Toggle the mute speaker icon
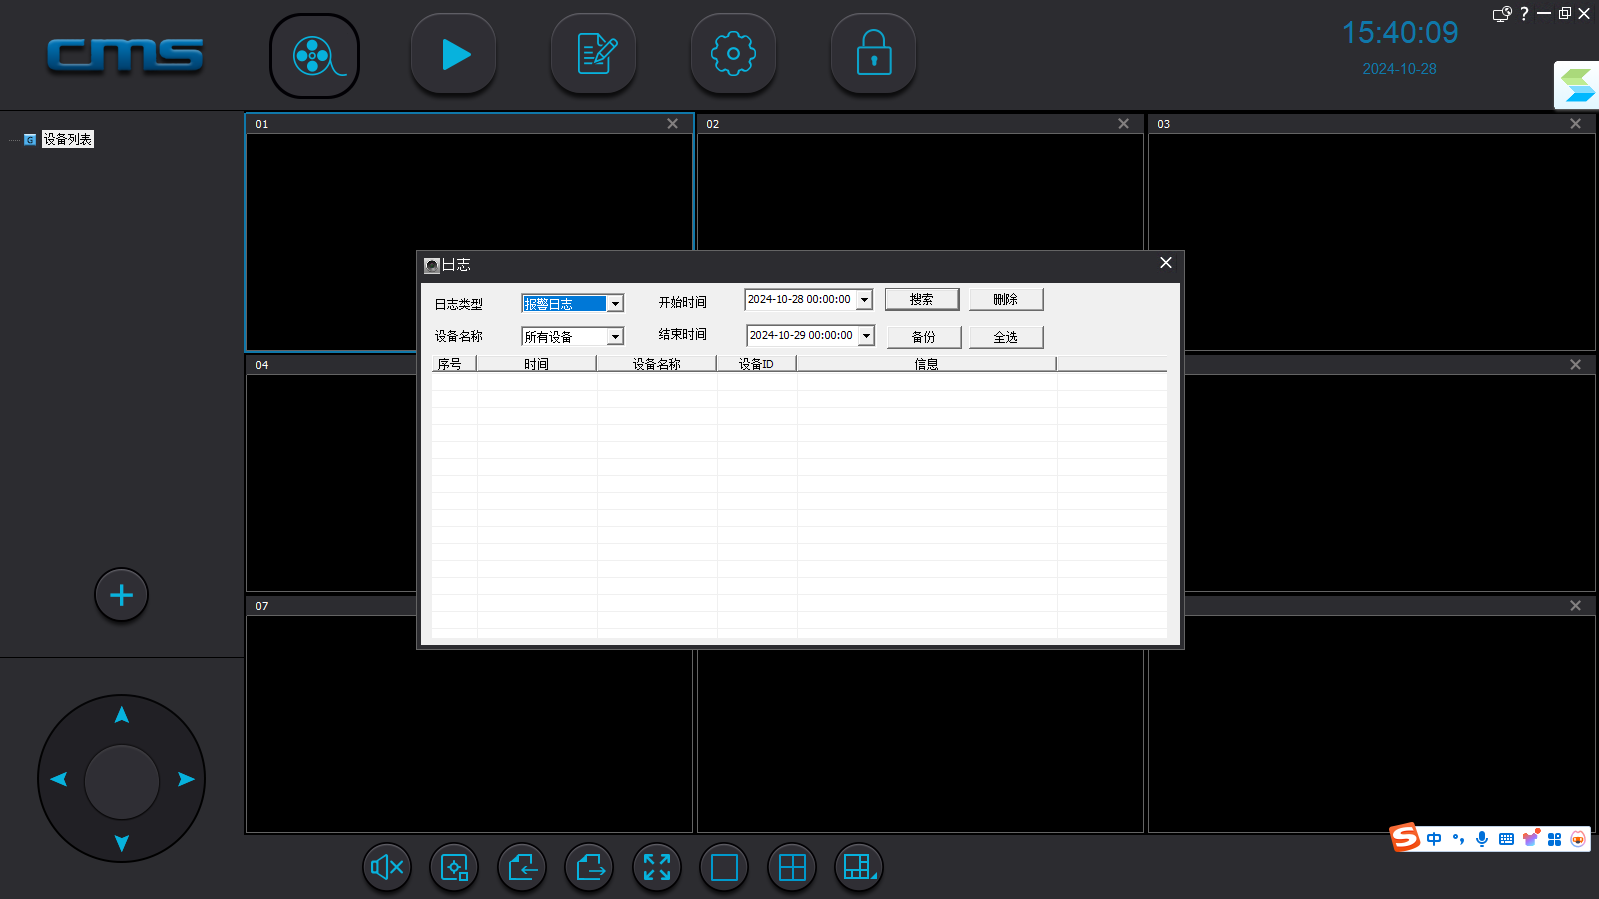The width and height of the screenshot is (1599, 899). [387, 867]
